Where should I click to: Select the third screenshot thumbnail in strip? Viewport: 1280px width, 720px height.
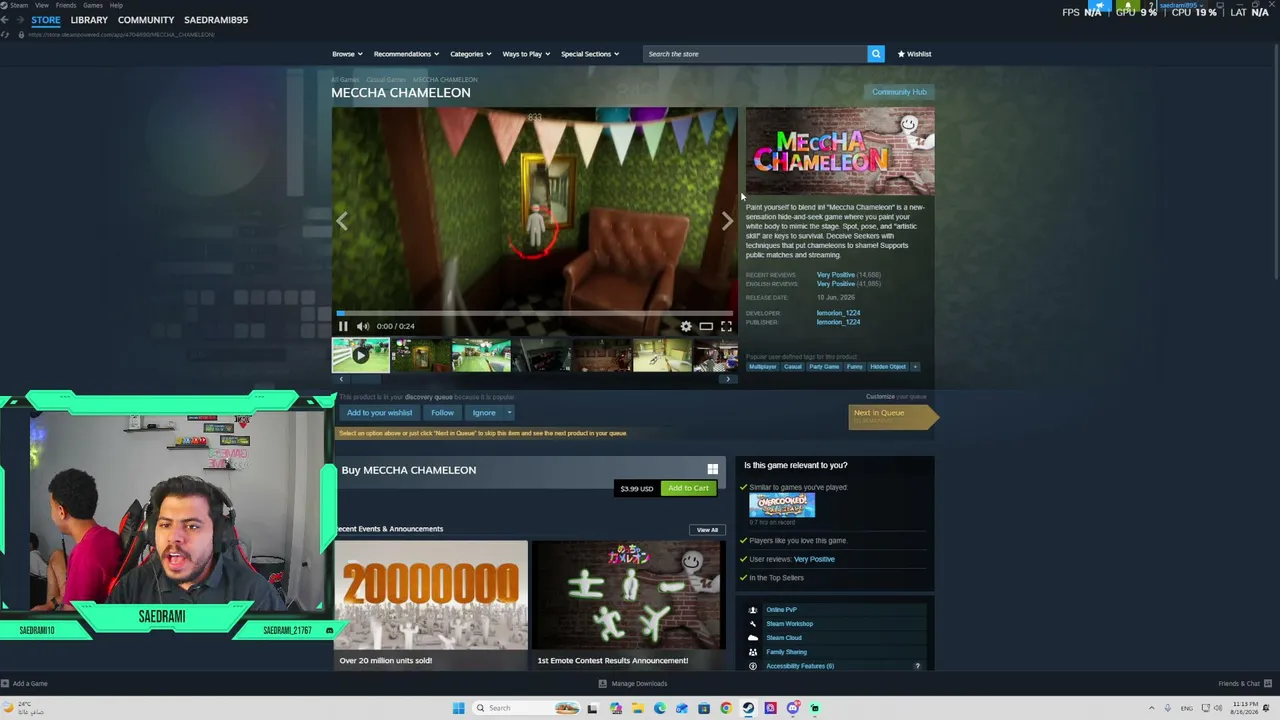point(481,355)
